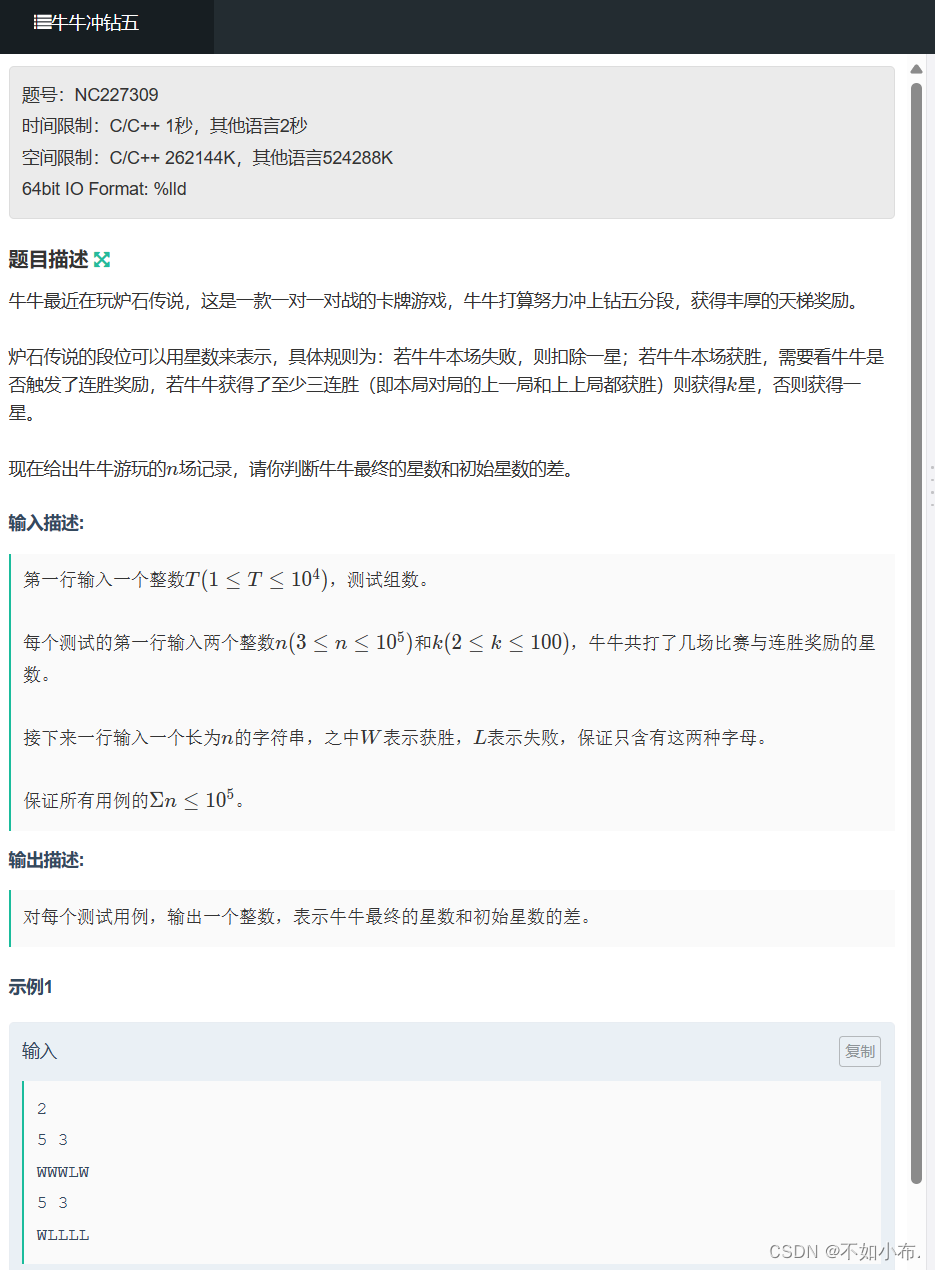Click the 输入描述 section heading
The image size is (935, 1270).
47,523
